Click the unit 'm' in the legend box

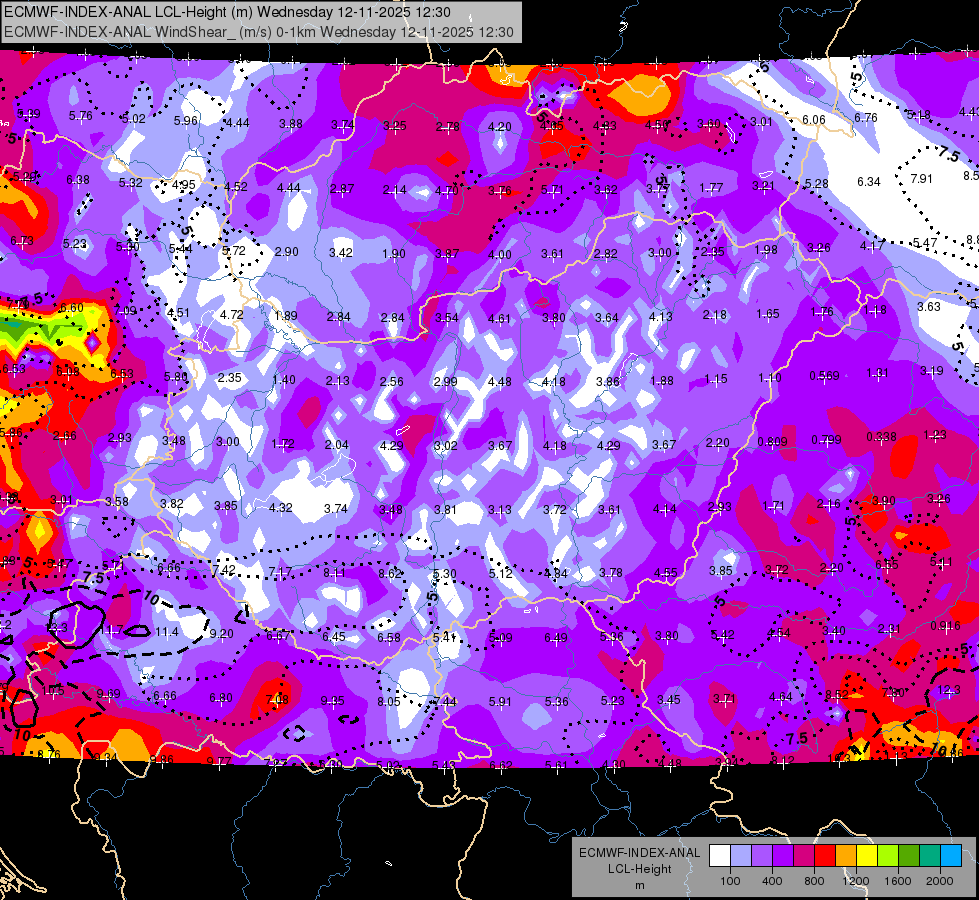coord(639,885)
